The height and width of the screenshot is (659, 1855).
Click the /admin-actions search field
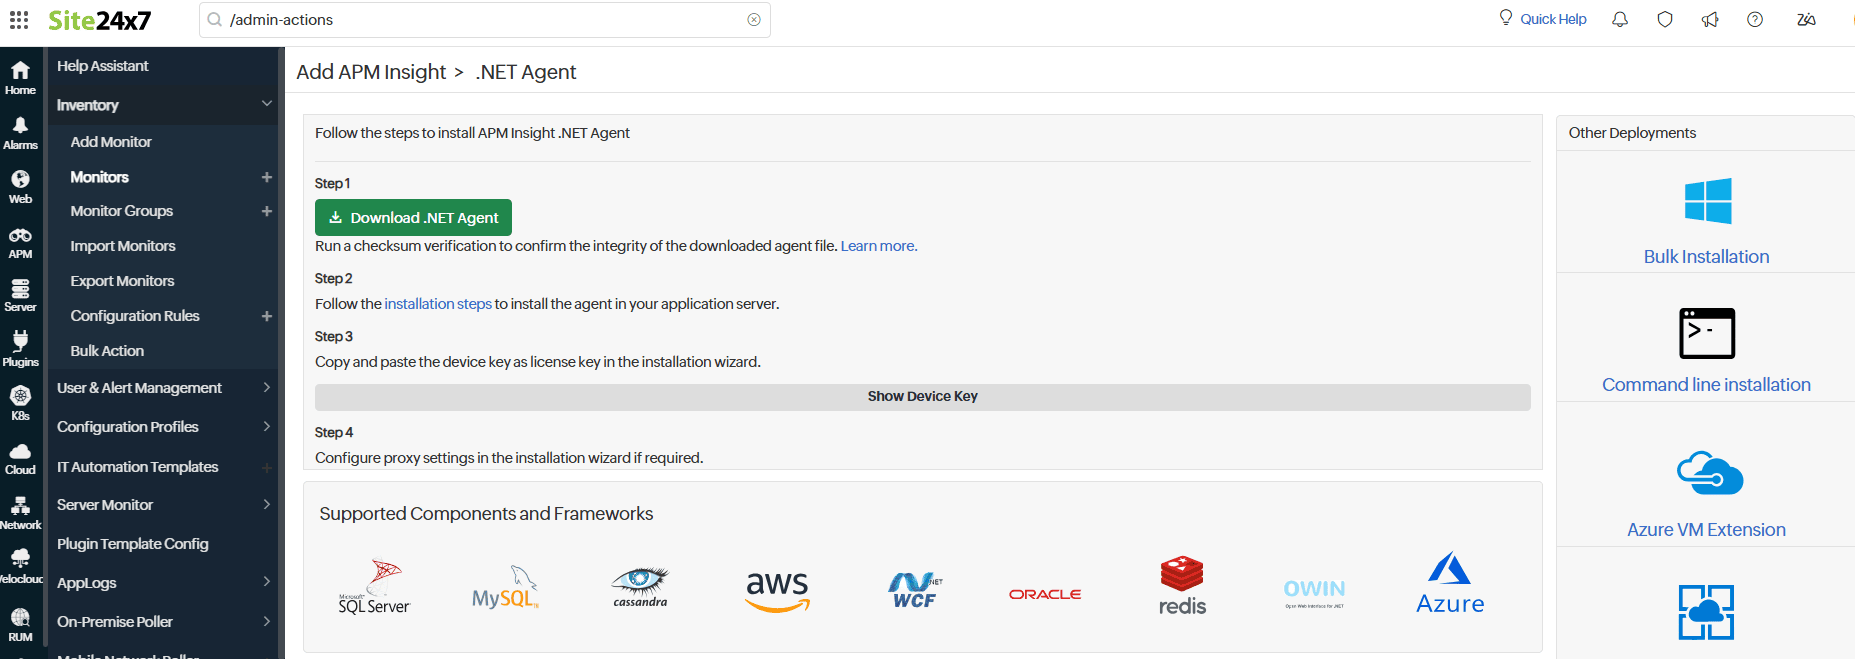[480, 20]
